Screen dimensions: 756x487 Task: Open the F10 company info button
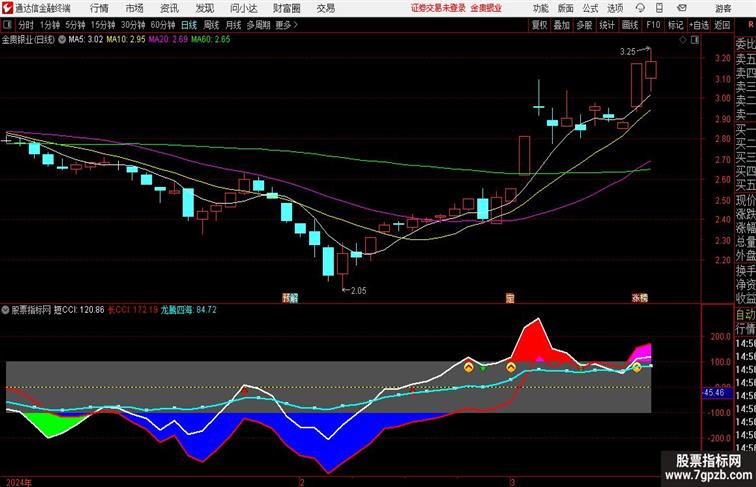(653, 25)
